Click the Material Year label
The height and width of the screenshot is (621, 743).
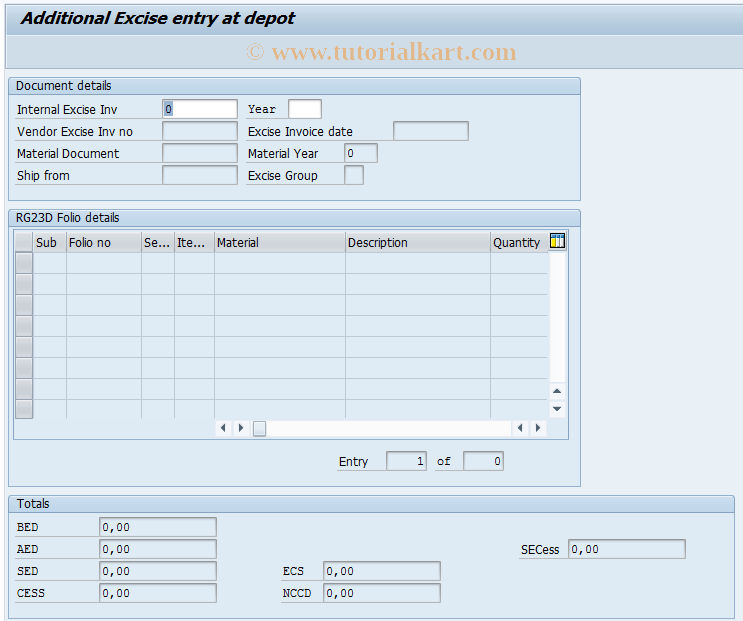tap(283, 153)
